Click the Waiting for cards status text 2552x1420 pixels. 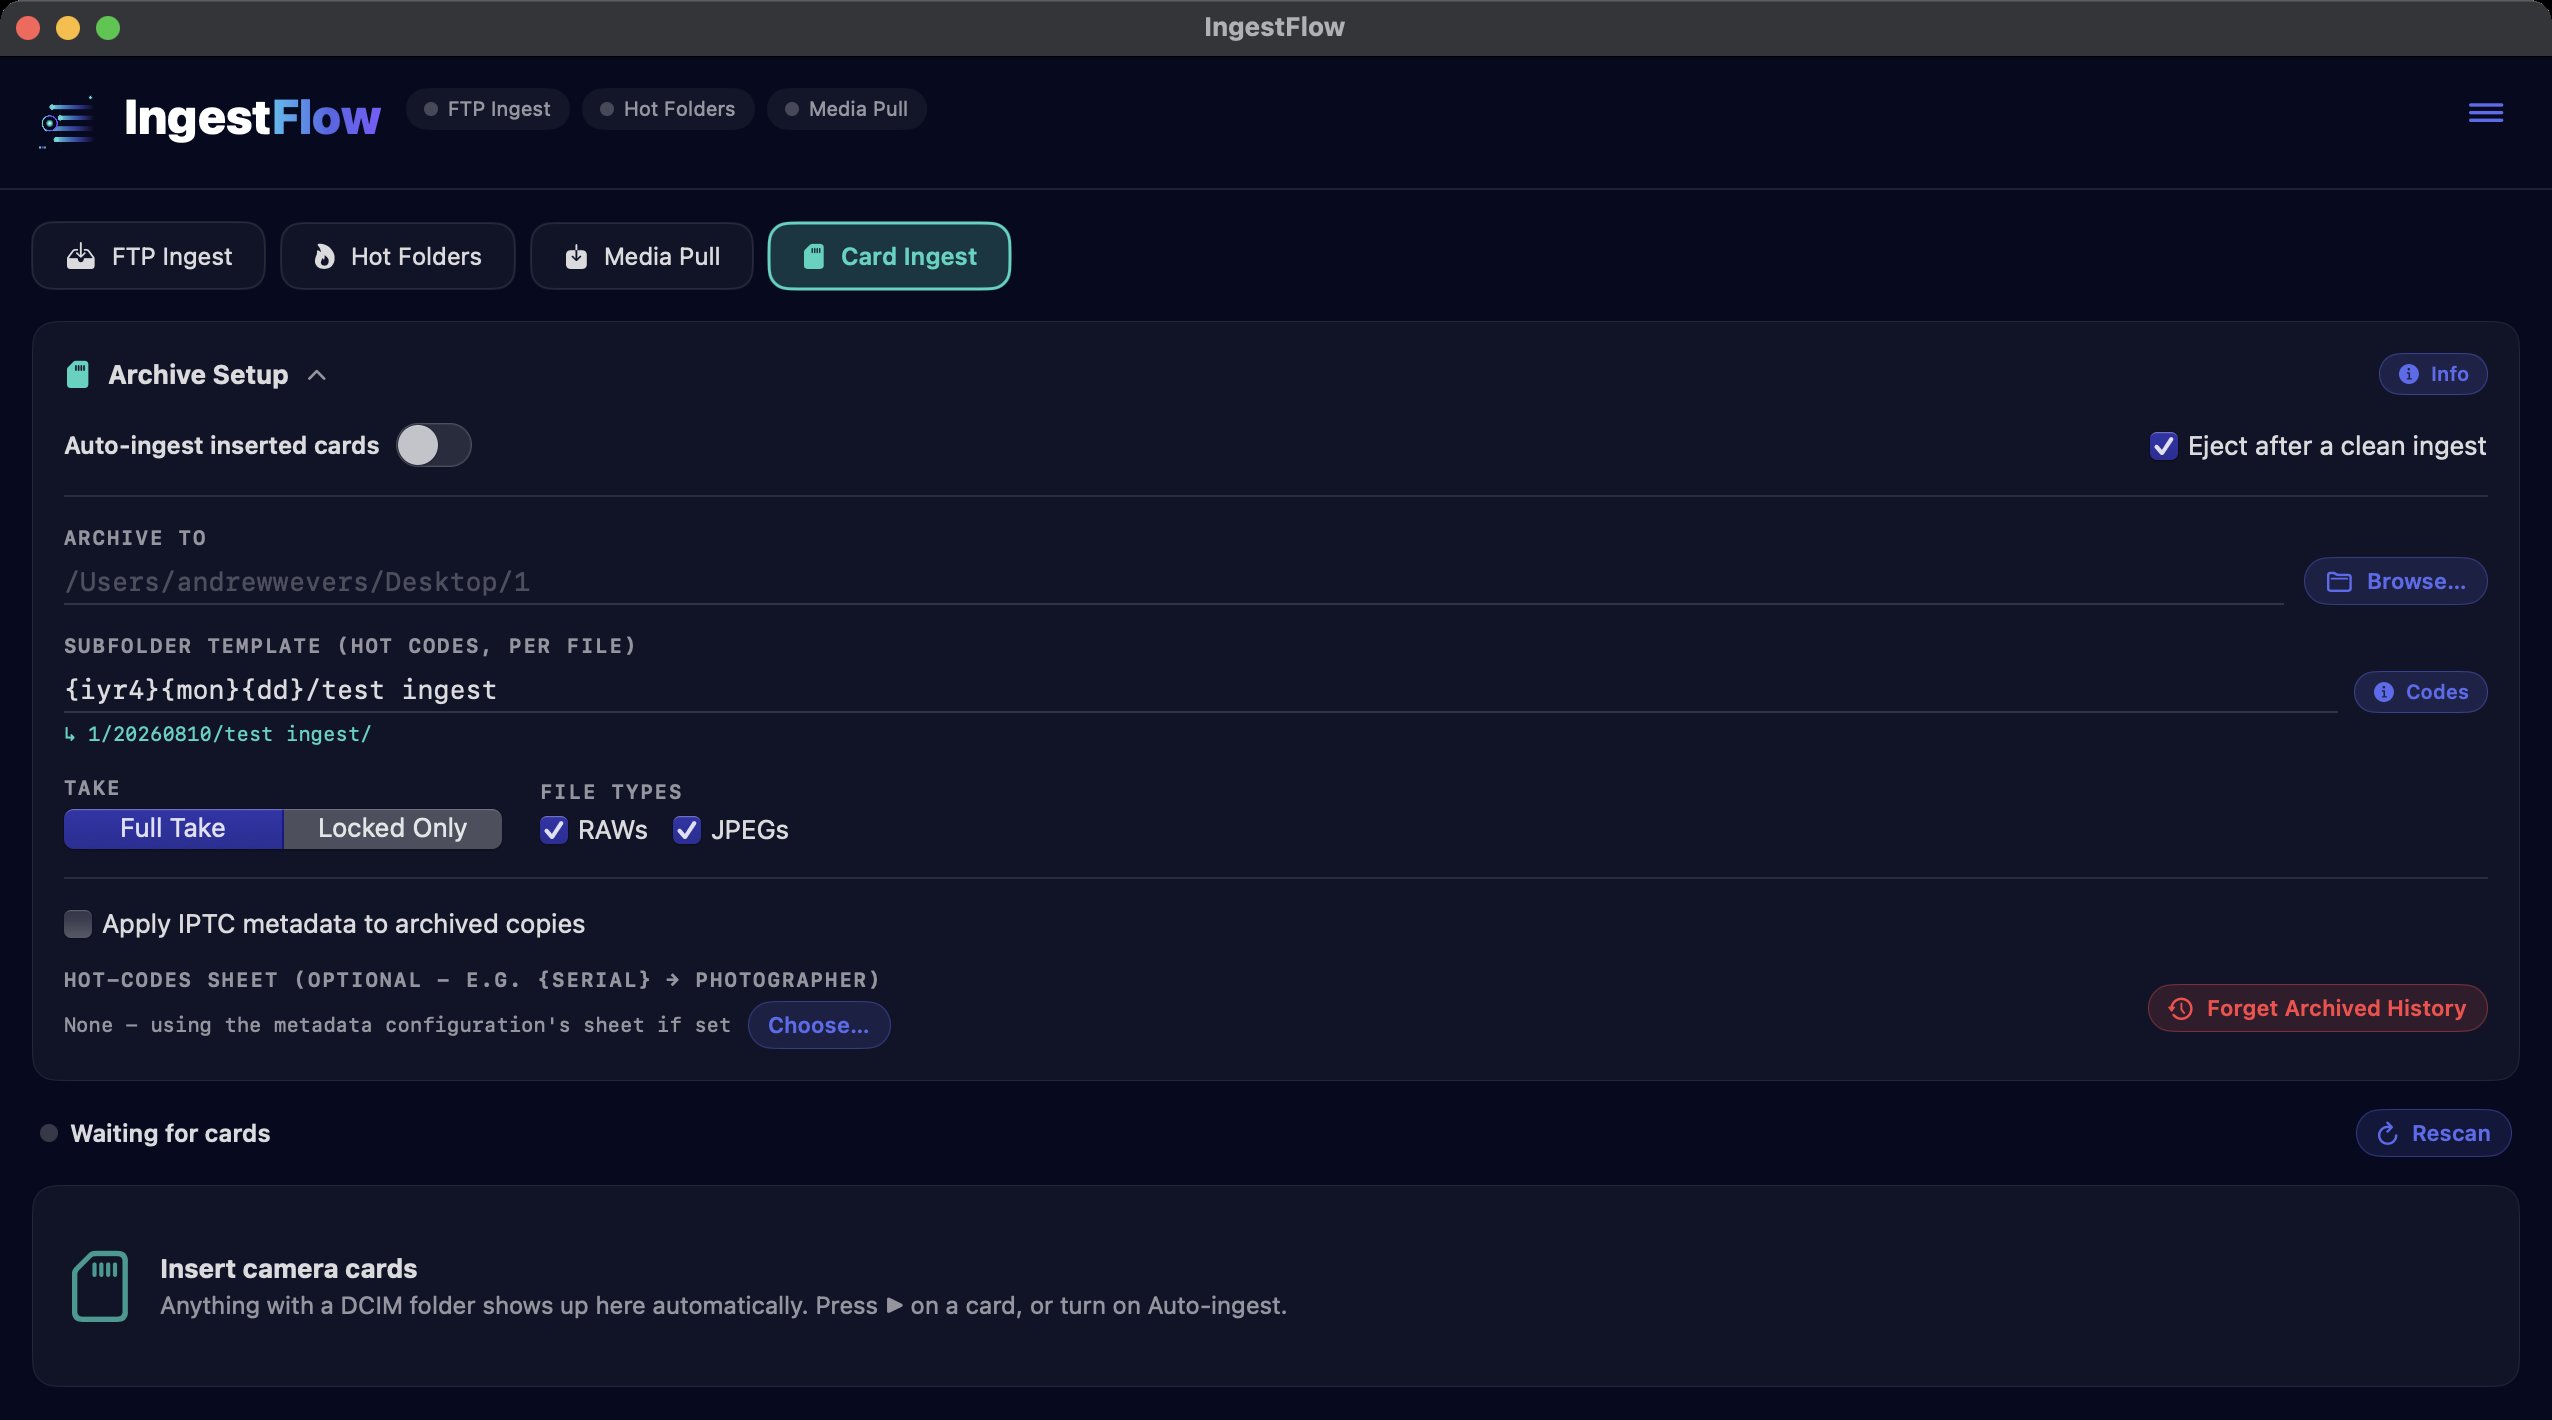170,1133
